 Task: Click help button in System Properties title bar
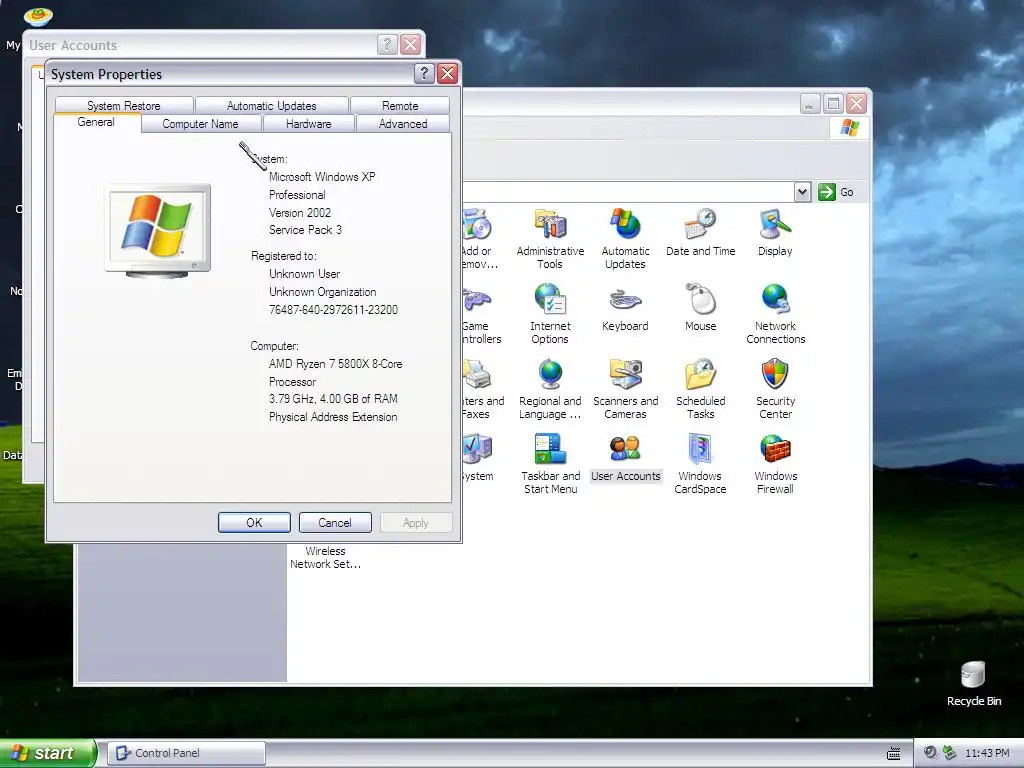(x=424, y=73)
